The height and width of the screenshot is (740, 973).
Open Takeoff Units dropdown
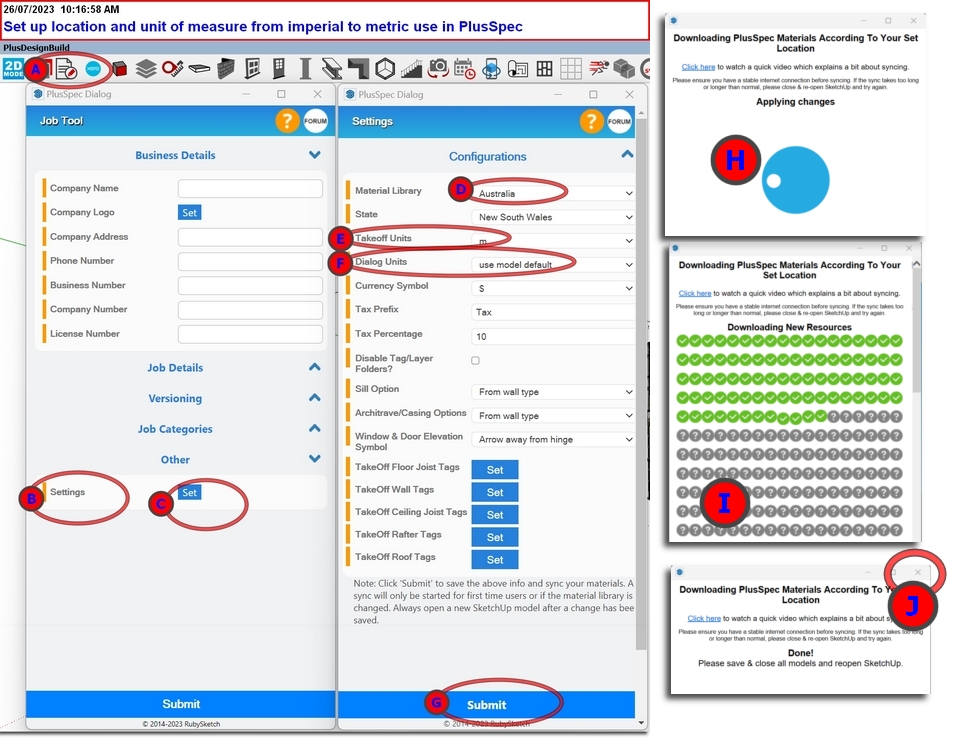click(x=554, y=241)
